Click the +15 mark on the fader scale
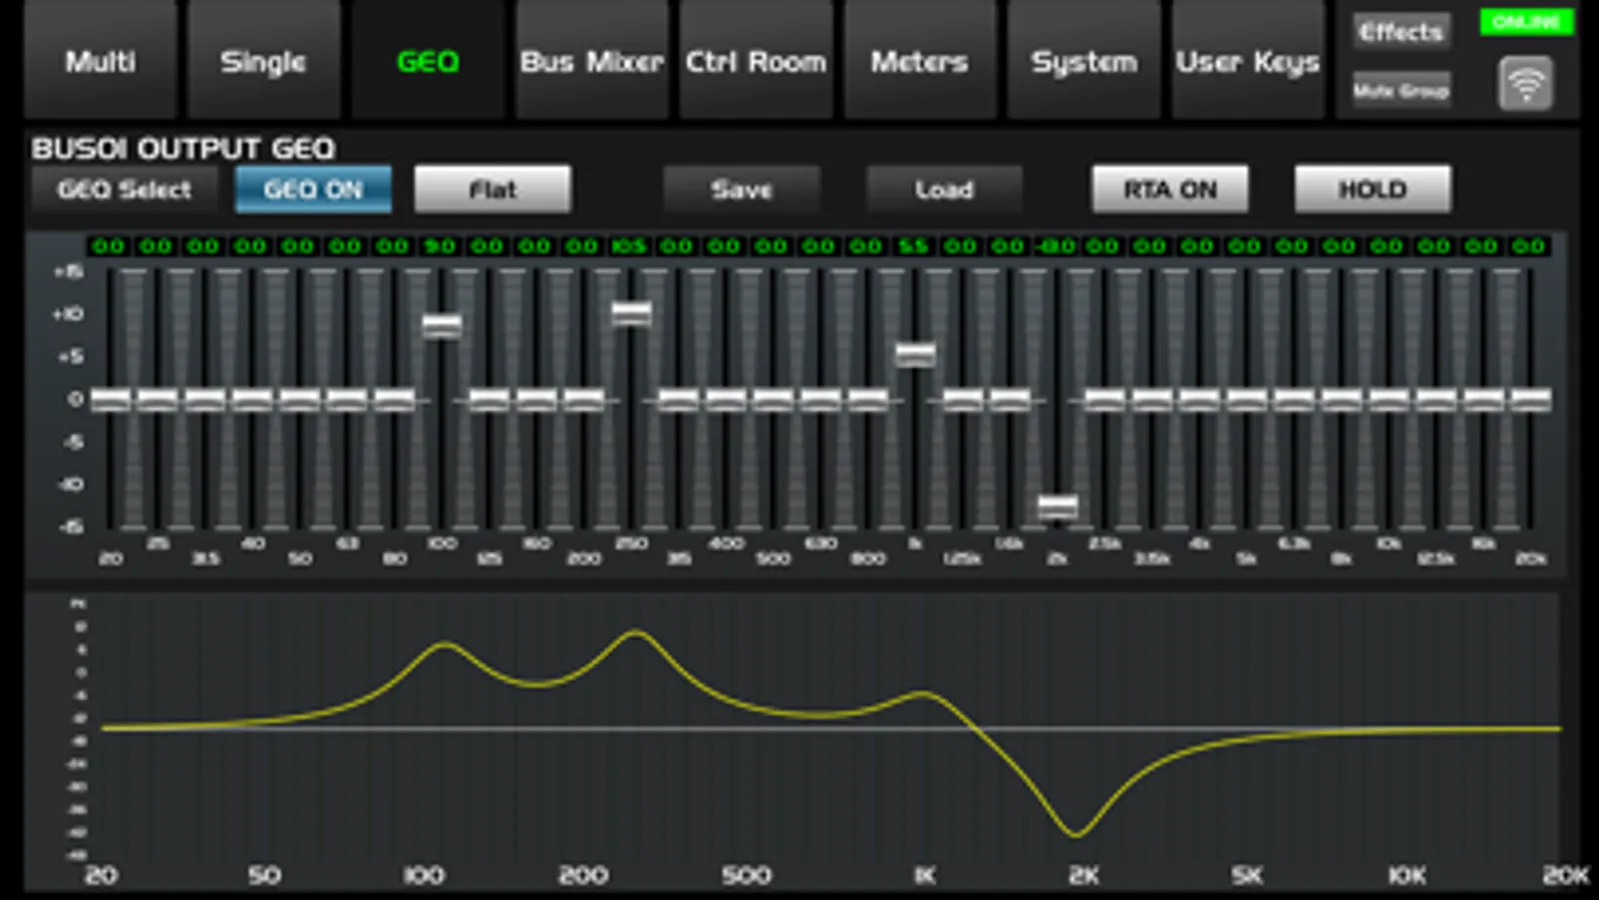Screen dimensions: 1599x900 [x=68, y=271]
